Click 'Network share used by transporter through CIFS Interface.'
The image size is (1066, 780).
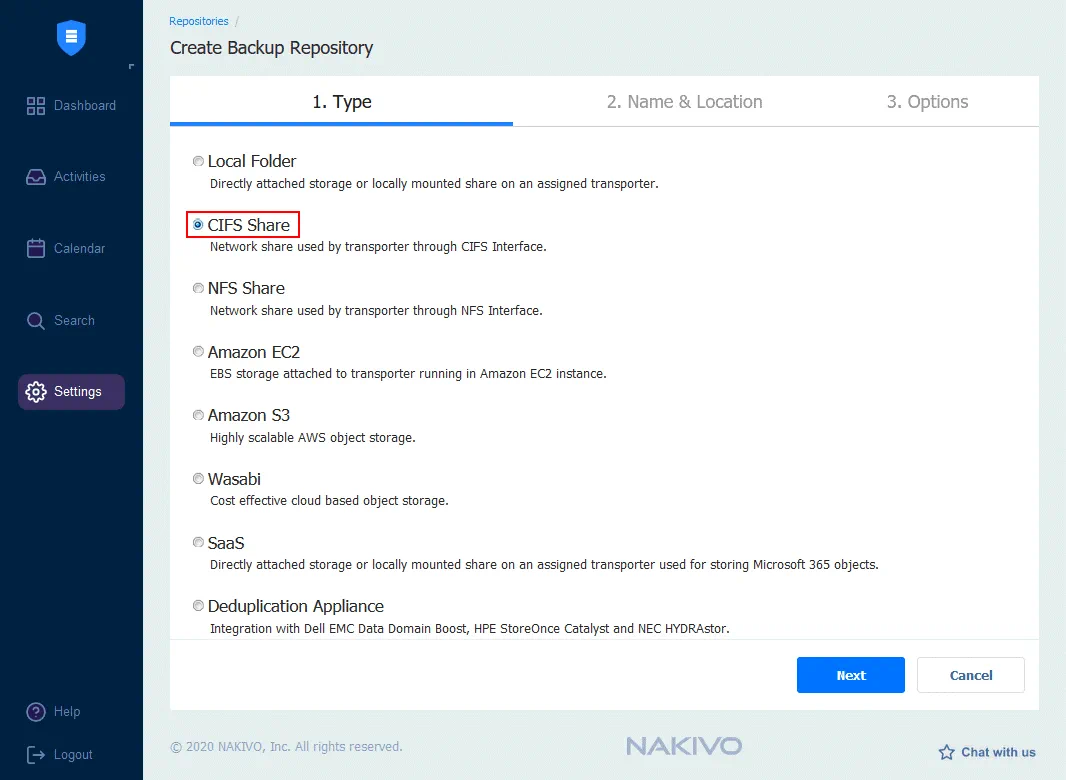point(378,247)
